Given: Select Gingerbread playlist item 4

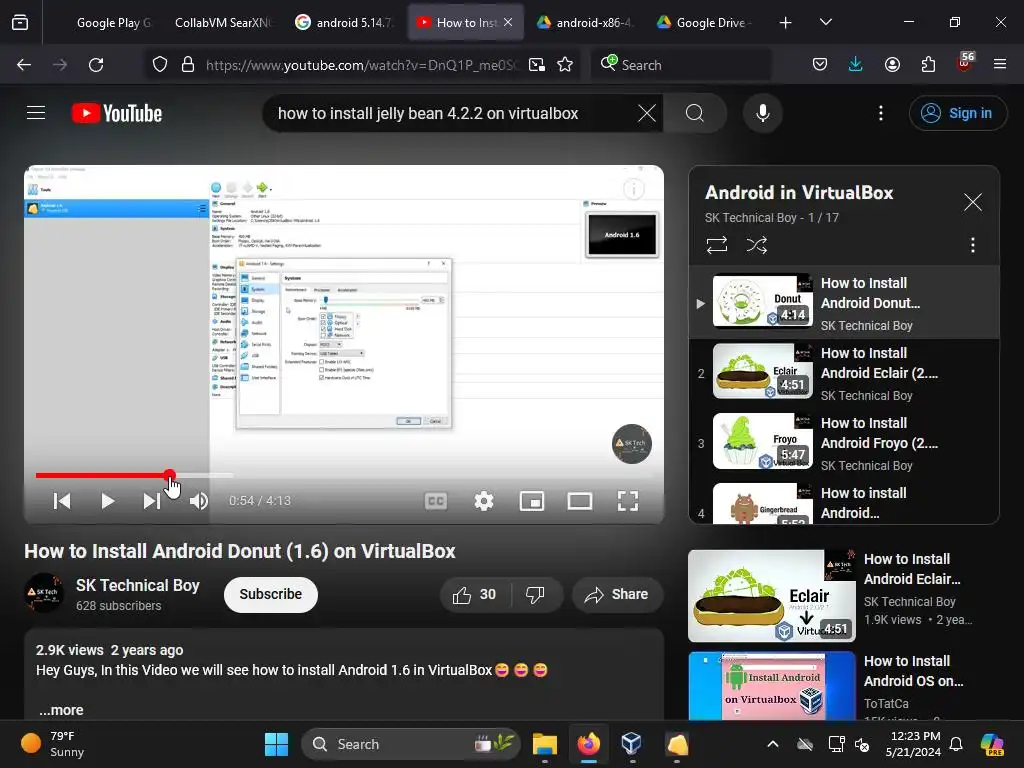Looking at the screenshot, I should (844, 502).
